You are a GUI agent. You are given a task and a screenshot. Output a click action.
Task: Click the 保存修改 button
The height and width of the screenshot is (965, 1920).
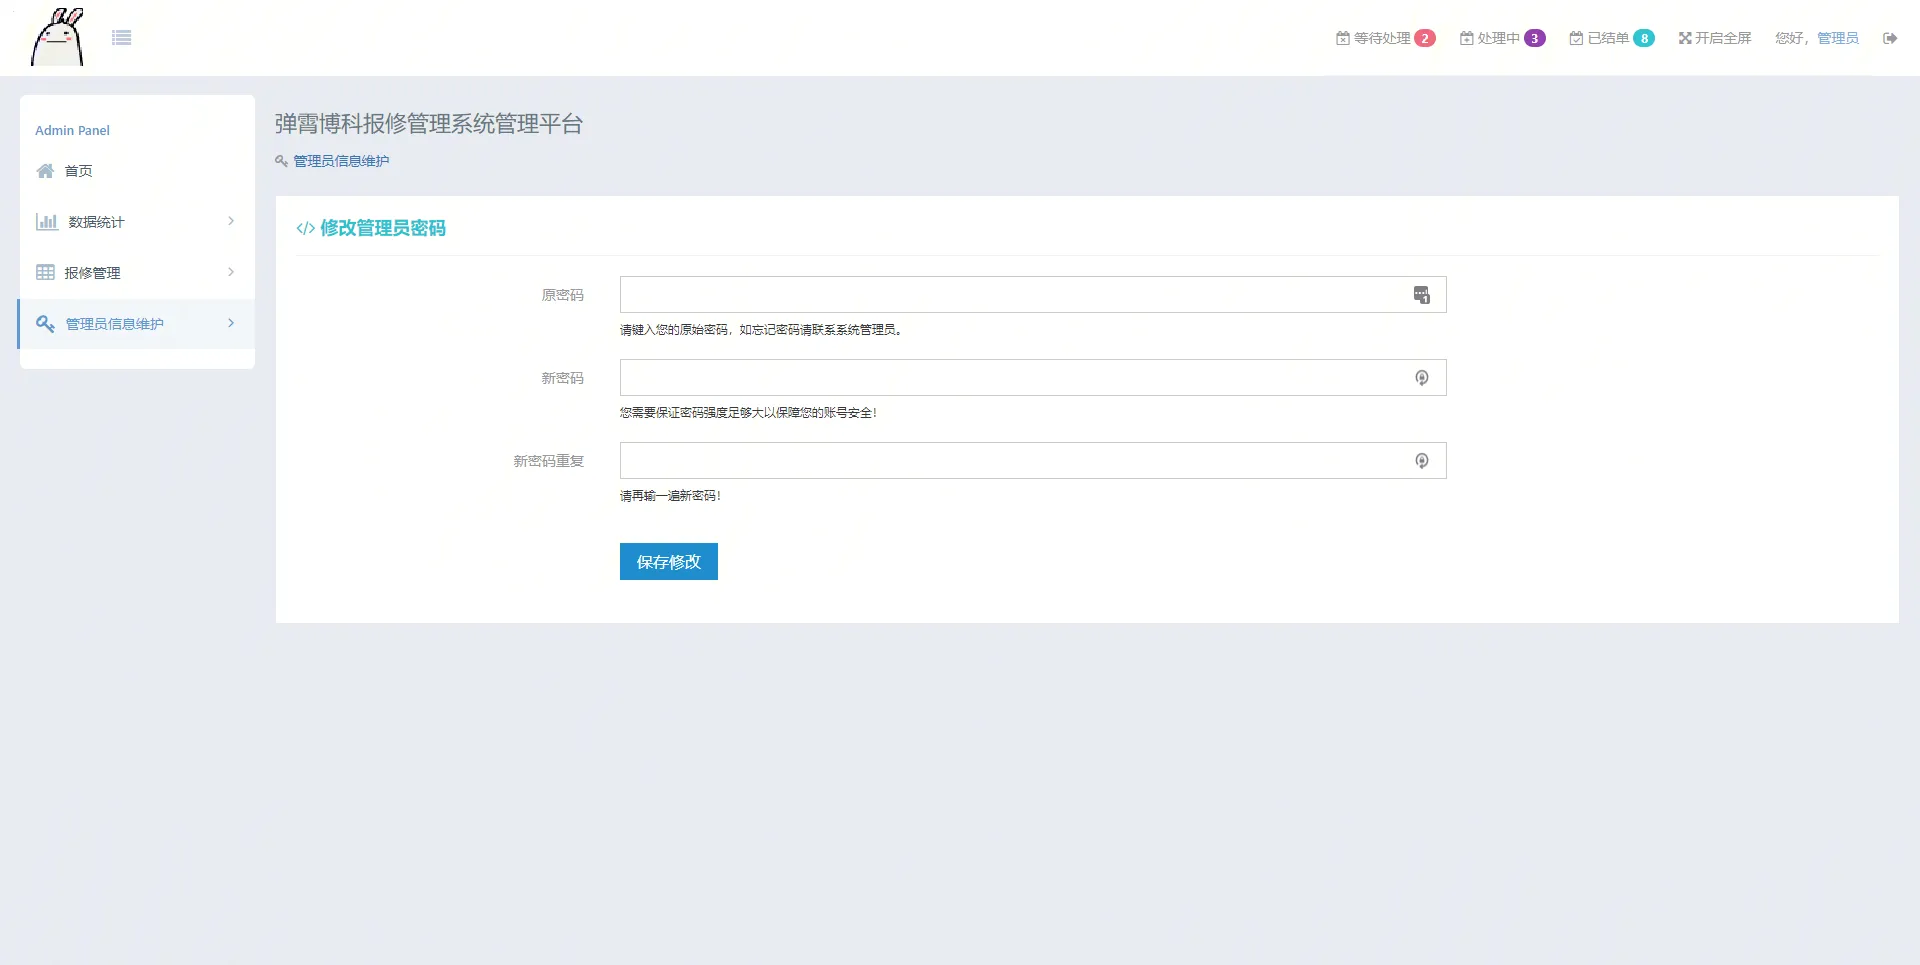click(x=668, y=562)
